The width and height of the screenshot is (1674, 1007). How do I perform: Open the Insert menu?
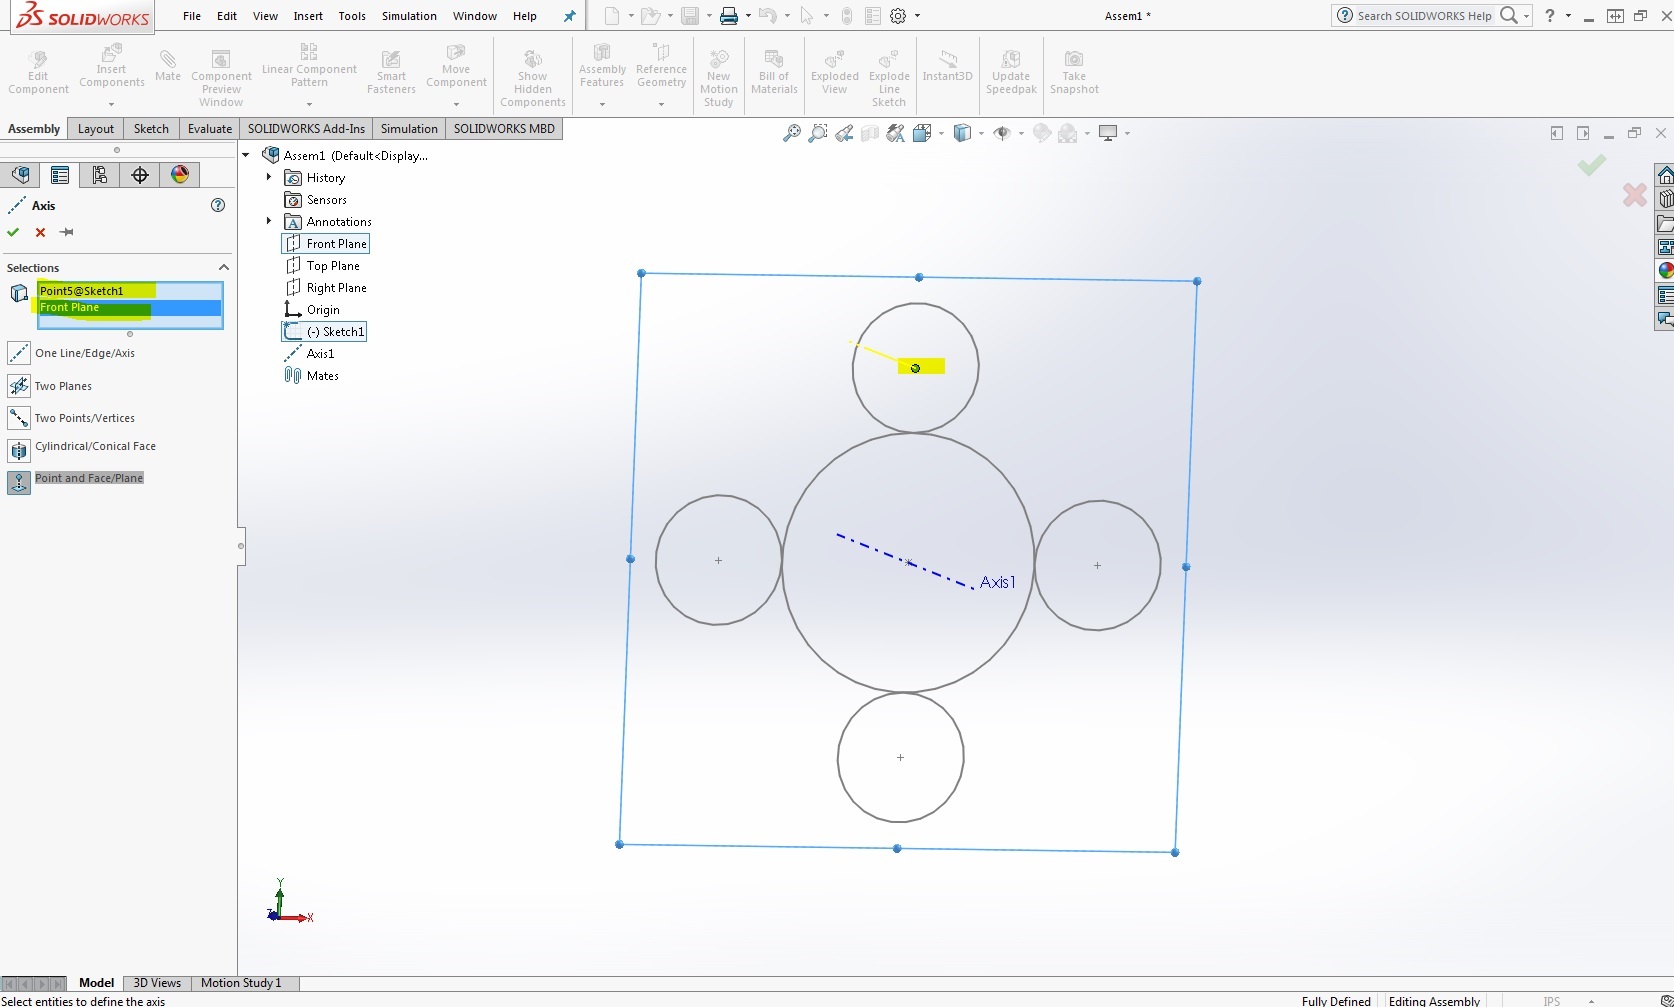[x=308, y=16]
